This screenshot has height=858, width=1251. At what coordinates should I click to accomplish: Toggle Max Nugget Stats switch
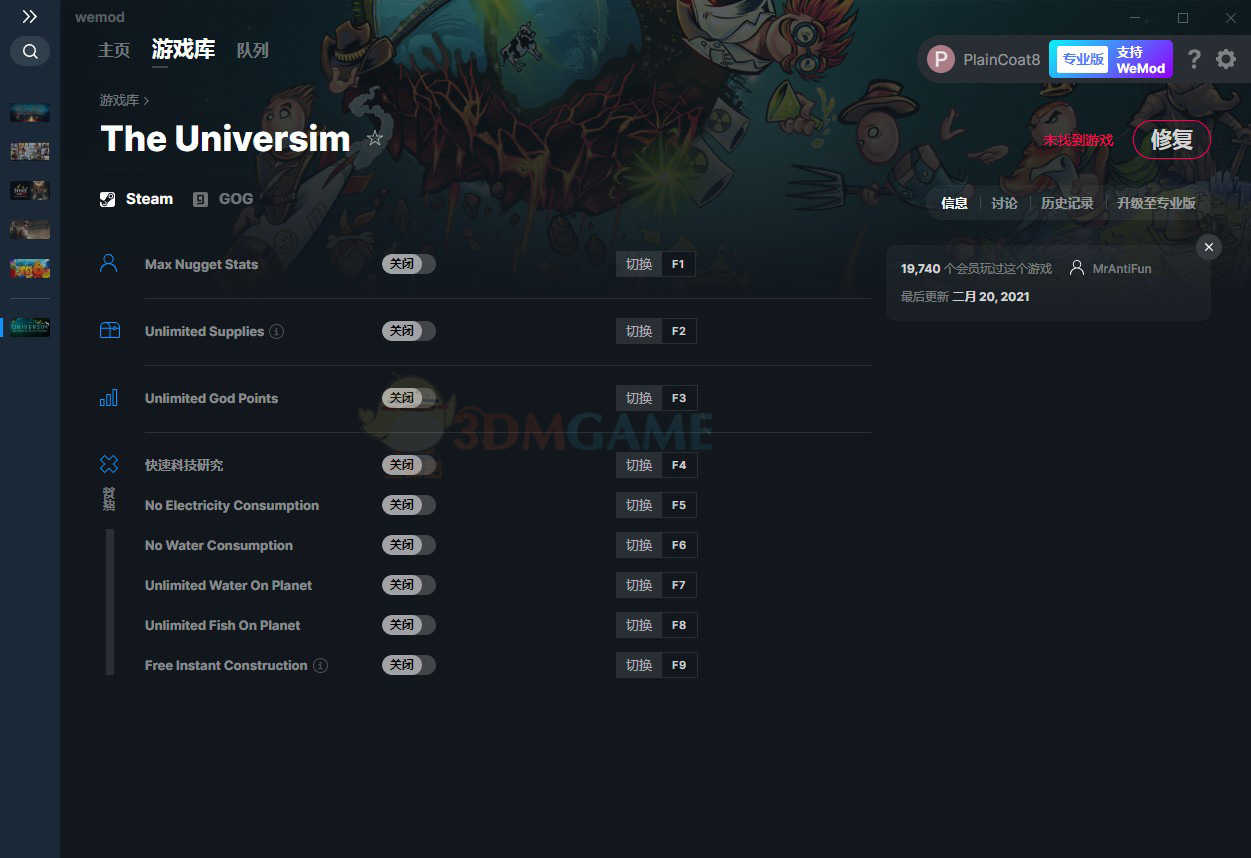tap(409, 264)
